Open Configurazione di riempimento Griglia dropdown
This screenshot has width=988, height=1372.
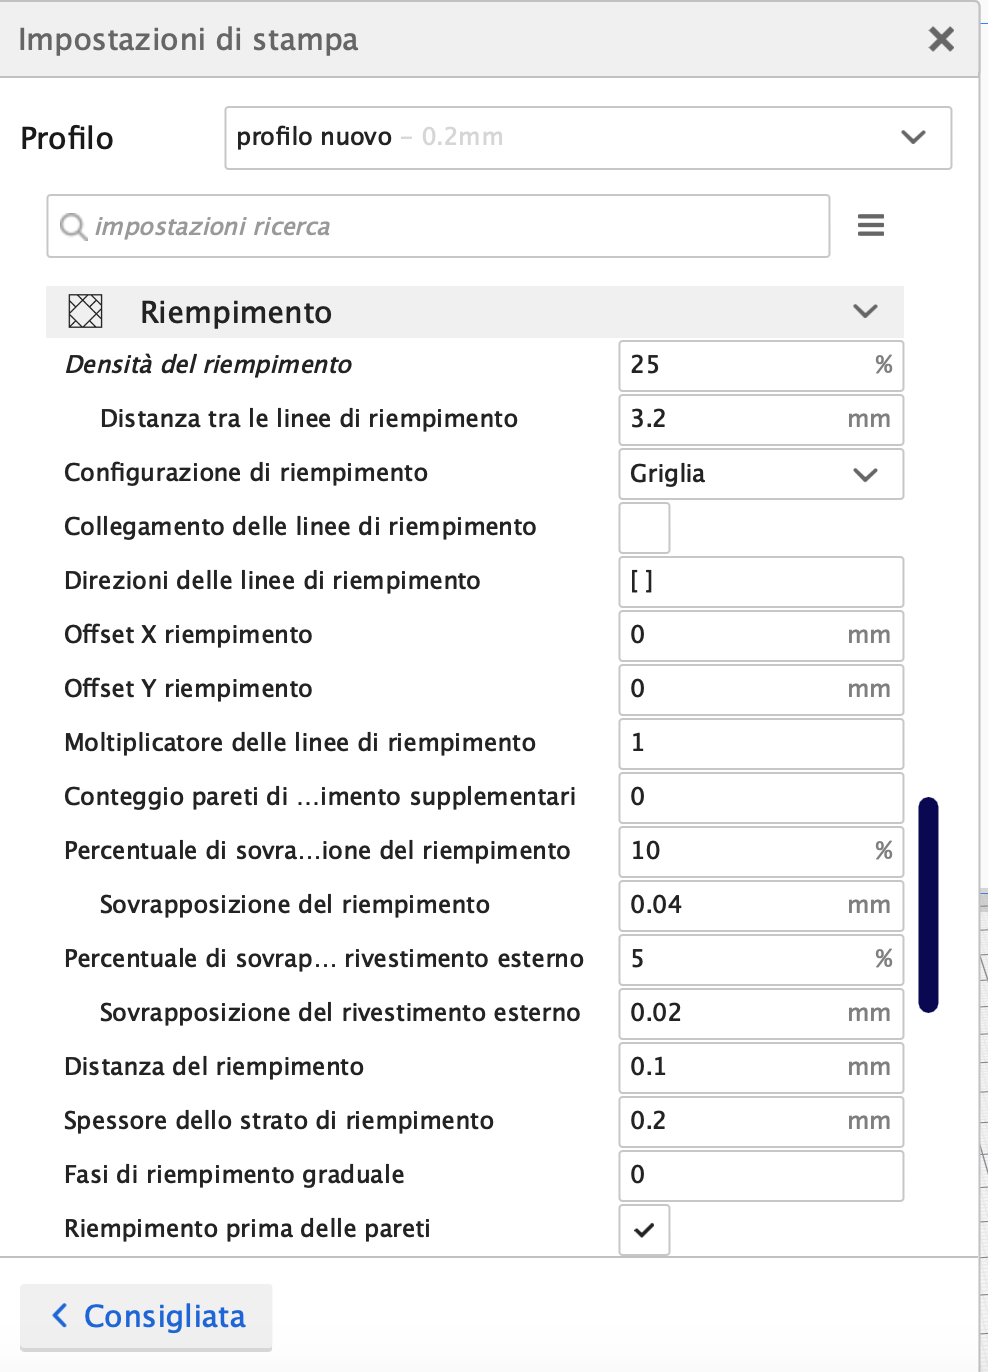tap(760, 474)
